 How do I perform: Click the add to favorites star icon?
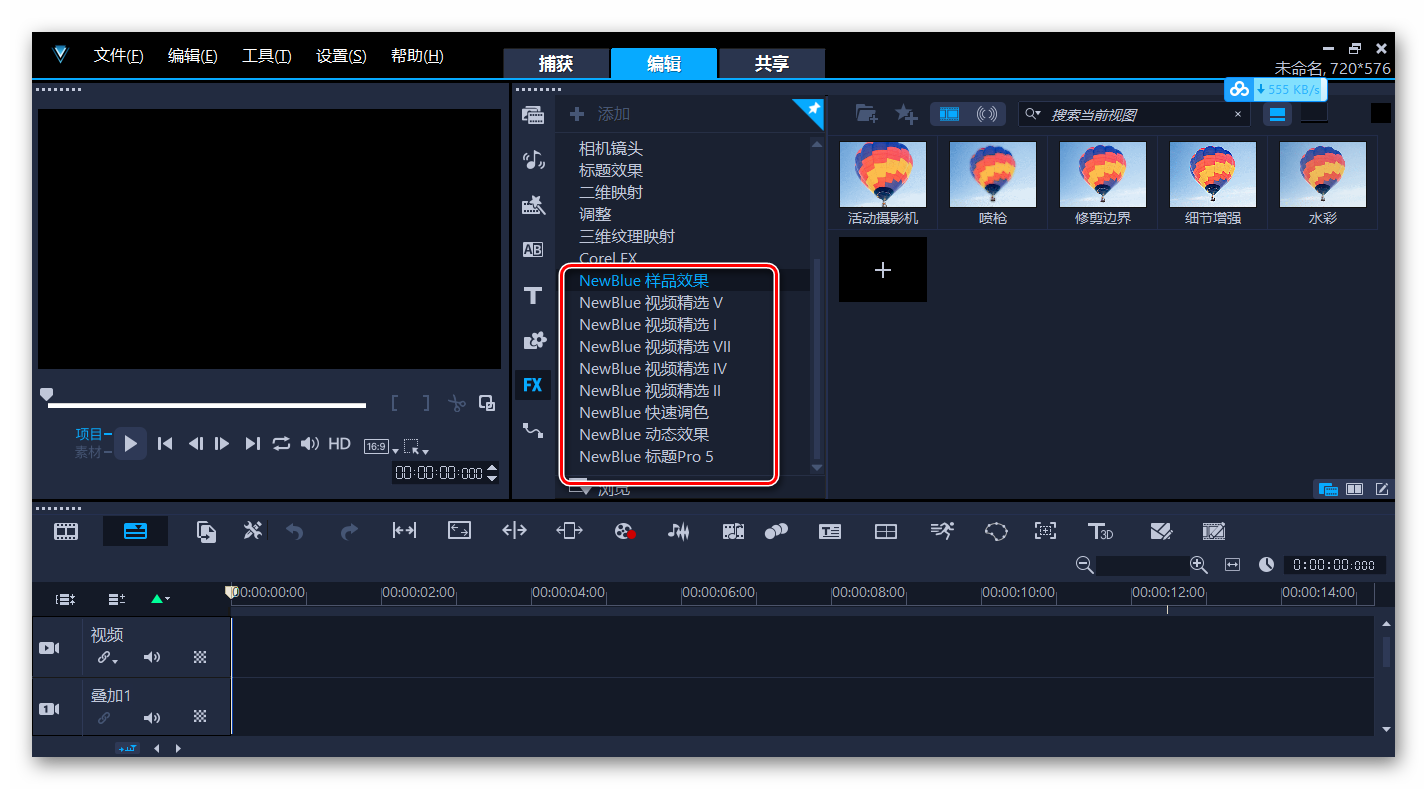point(906,114)
